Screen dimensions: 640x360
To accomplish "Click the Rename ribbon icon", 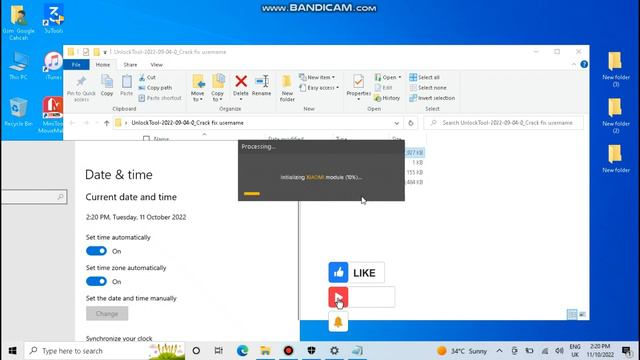I will pyautogui.click(x=262, y=85).
